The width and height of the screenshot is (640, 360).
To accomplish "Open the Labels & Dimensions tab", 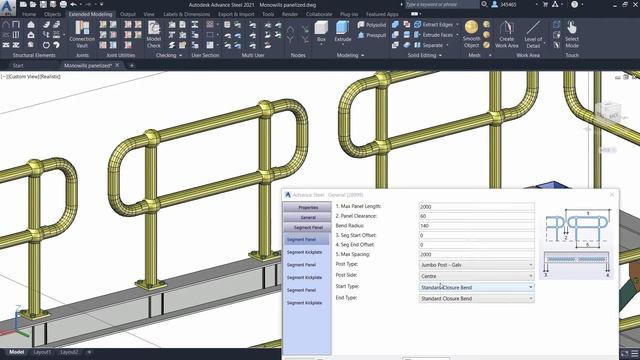I will click(186, 14).
